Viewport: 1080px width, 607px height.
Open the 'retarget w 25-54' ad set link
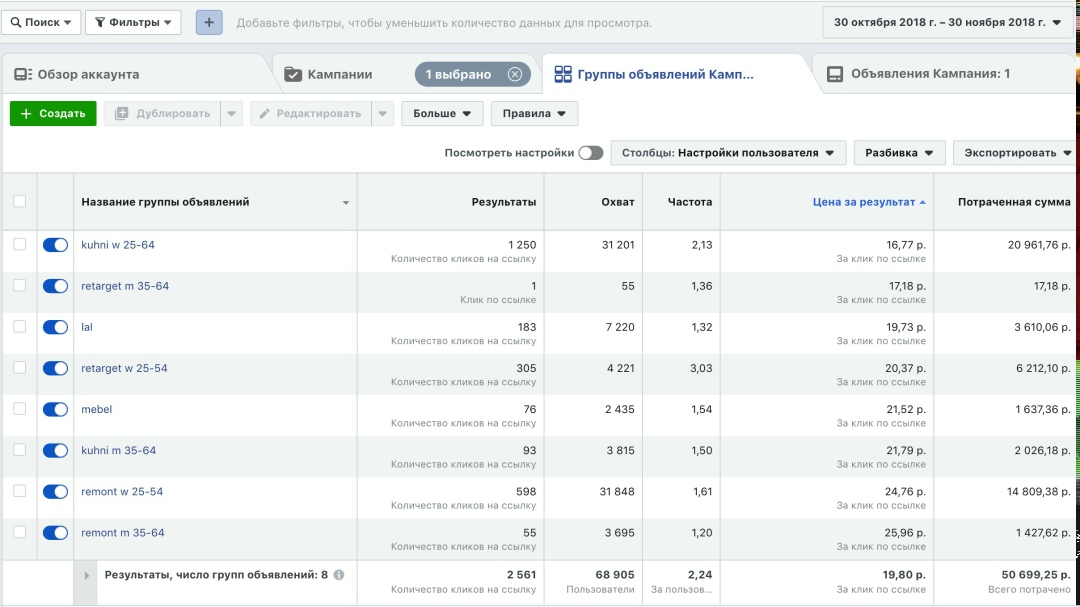click(x=124, y=368)
